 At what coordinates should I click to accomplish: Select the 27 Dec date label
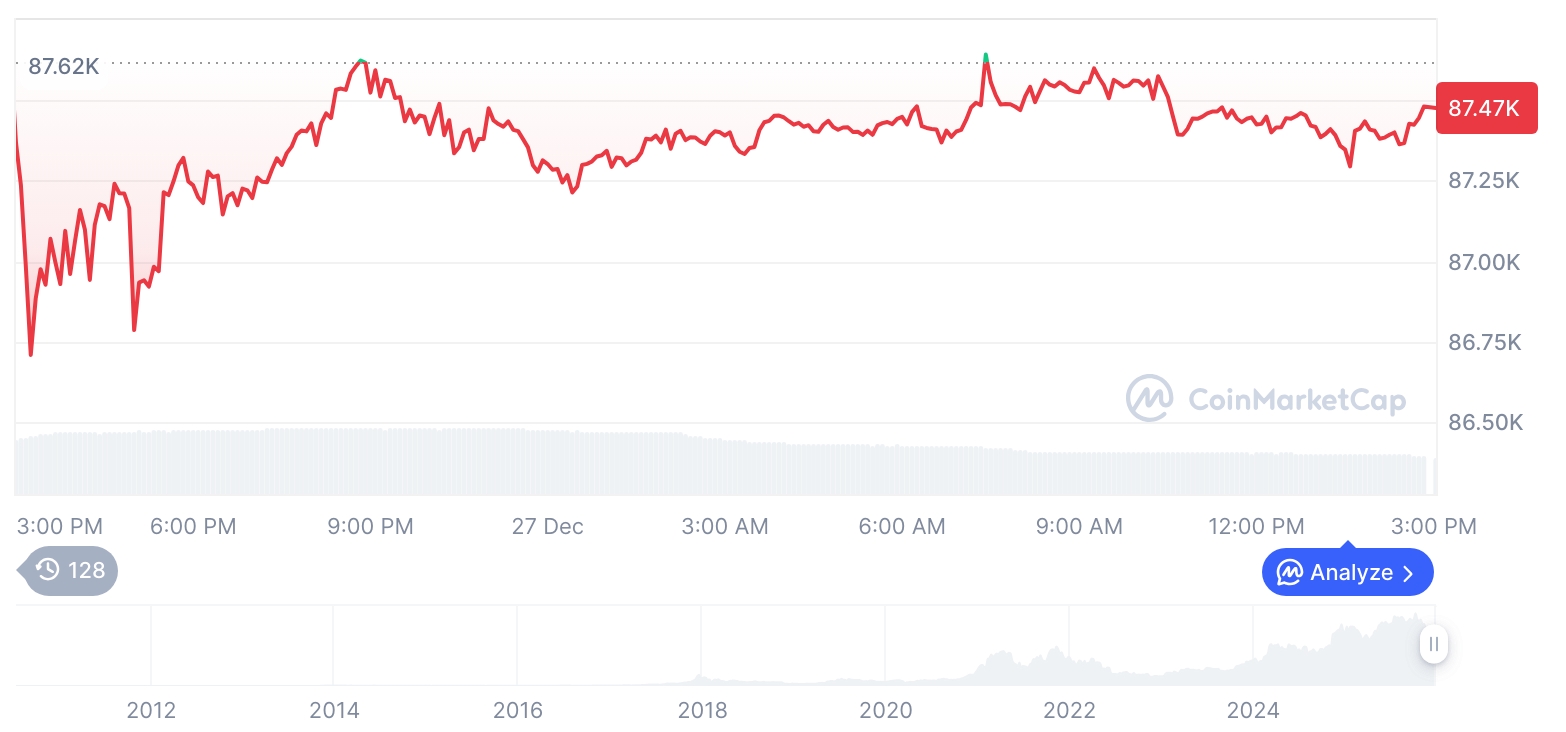(x=547, y=526)
